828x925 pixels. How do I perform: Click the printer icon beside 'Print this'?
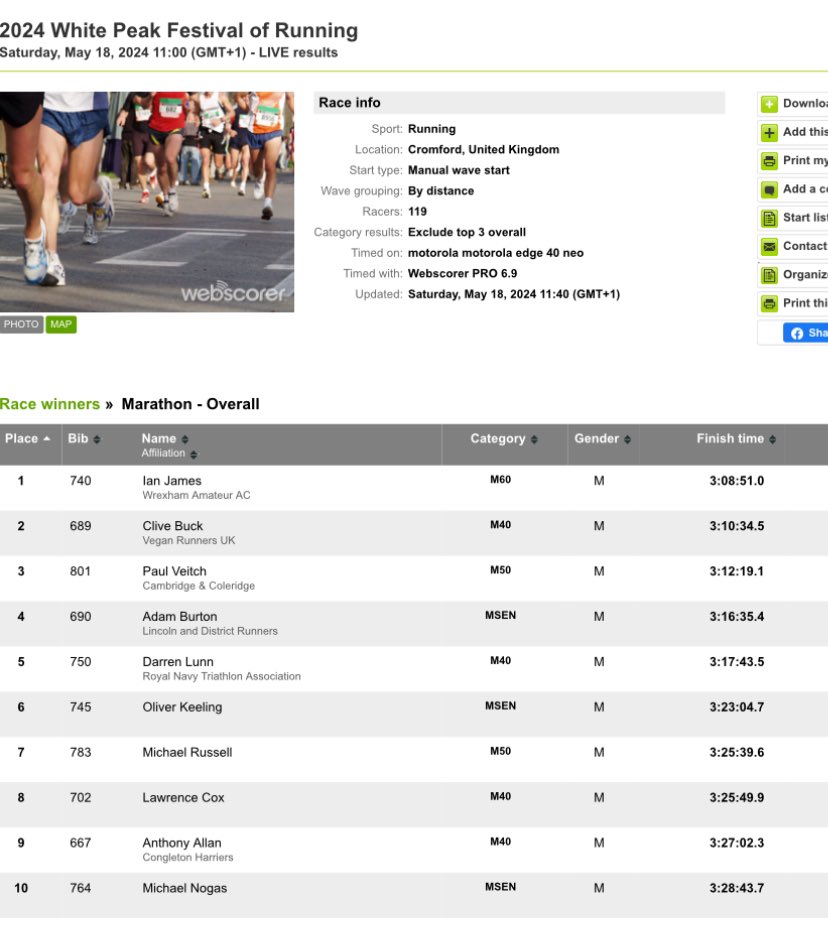click(x=769, y=304)
